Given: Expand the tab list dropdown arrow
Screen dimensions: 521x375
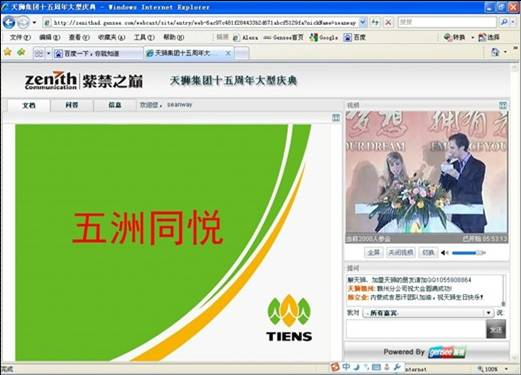Looking at the screenshot, I should [48, 53].
